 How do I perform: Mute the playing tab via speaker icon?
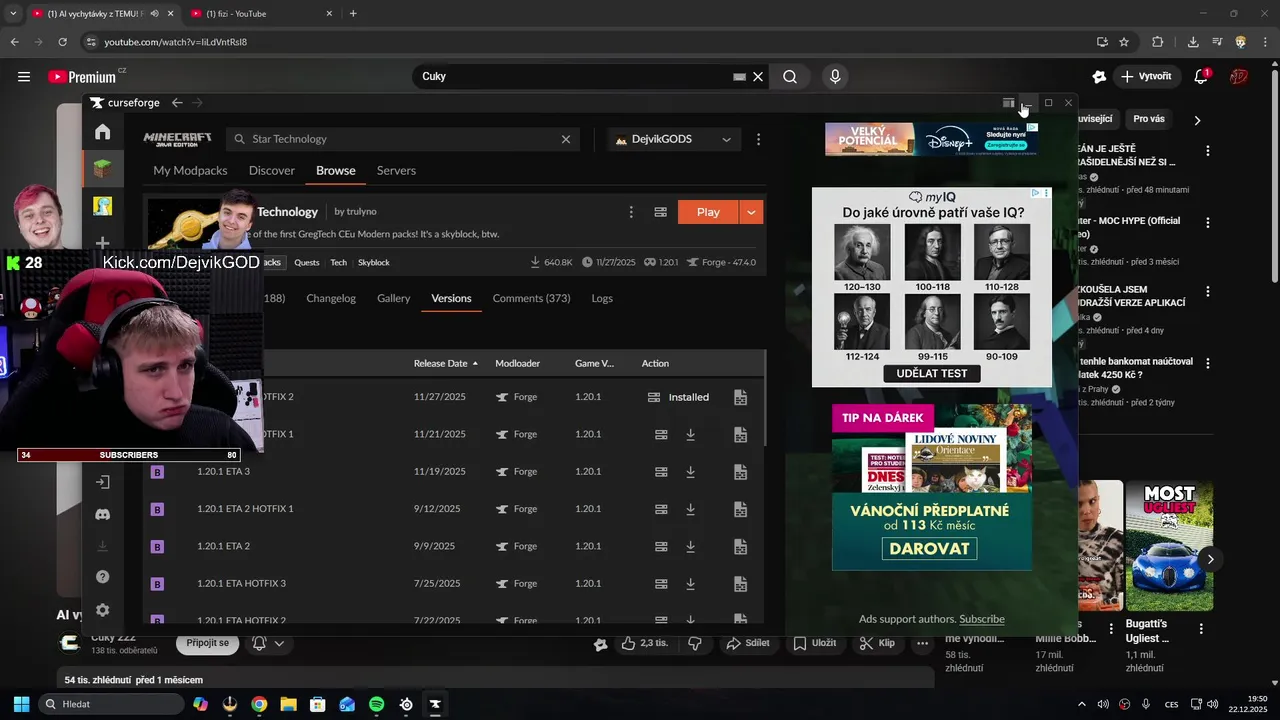154,14
